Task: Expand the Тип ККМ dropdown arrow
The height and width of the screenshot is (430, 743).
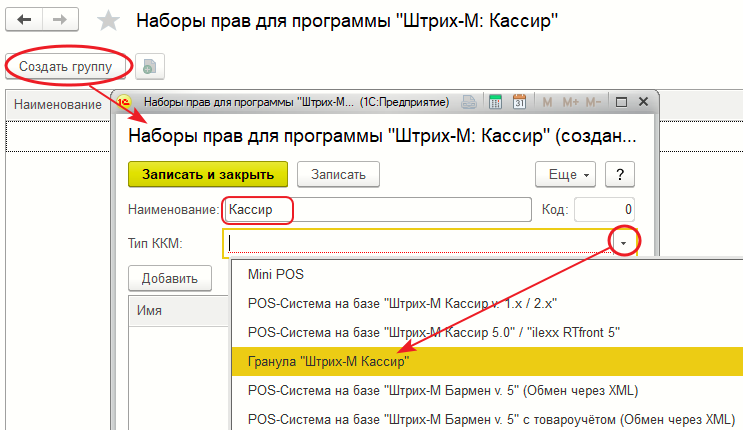Action: [x=624, y=243]
